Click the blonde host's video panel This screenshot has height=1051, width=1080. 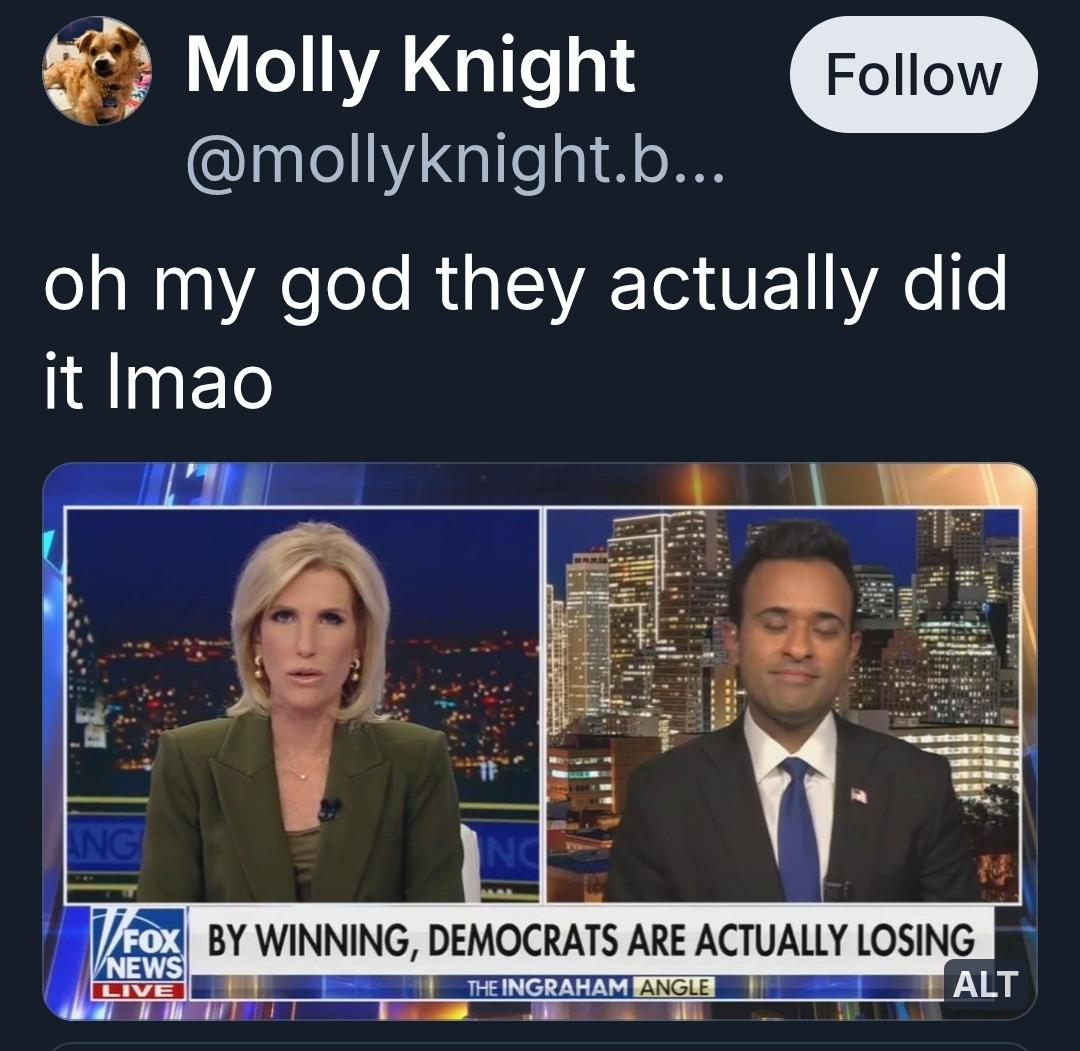302,705
